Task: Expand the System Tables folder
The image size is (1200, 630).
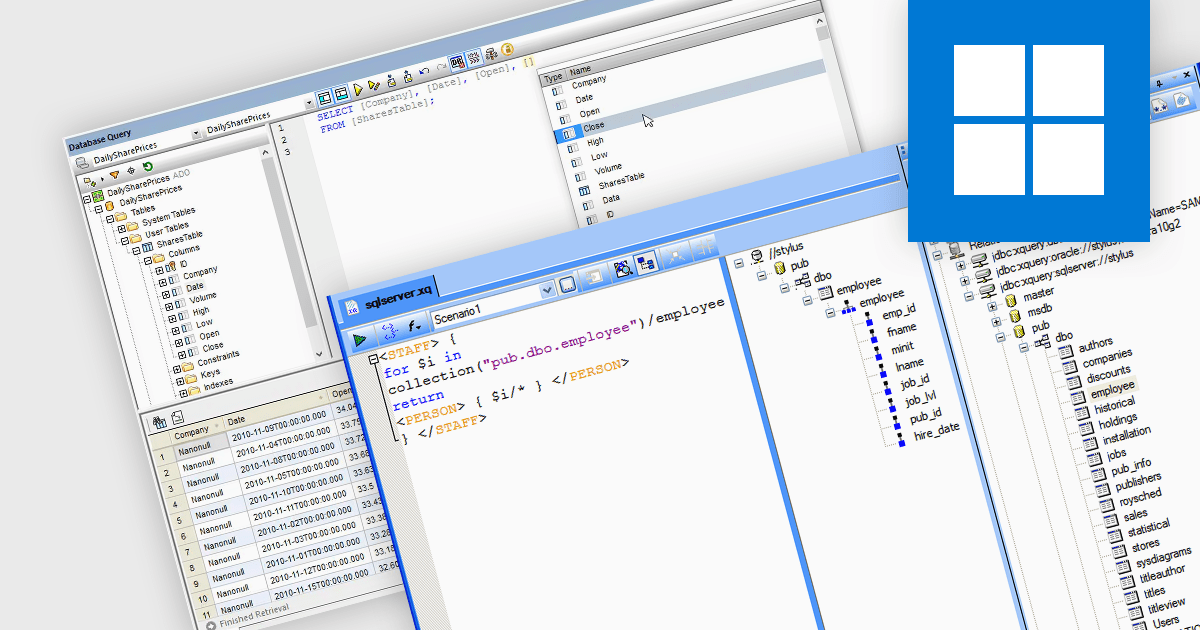Action: point(120,227)
